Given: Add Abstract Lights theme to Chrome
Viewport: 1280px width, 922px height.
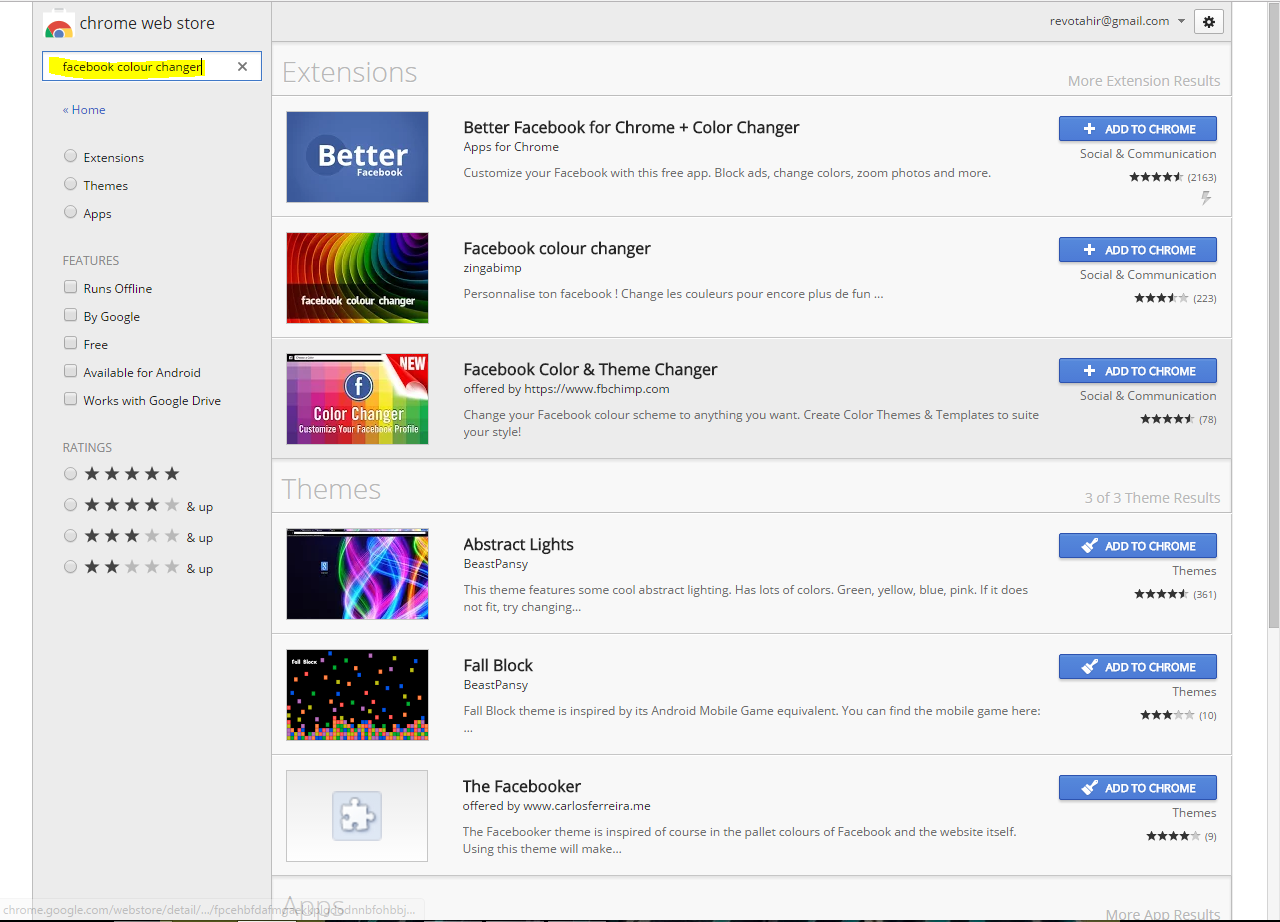Looking at the screenshot, I should (x=1138, y=546).
